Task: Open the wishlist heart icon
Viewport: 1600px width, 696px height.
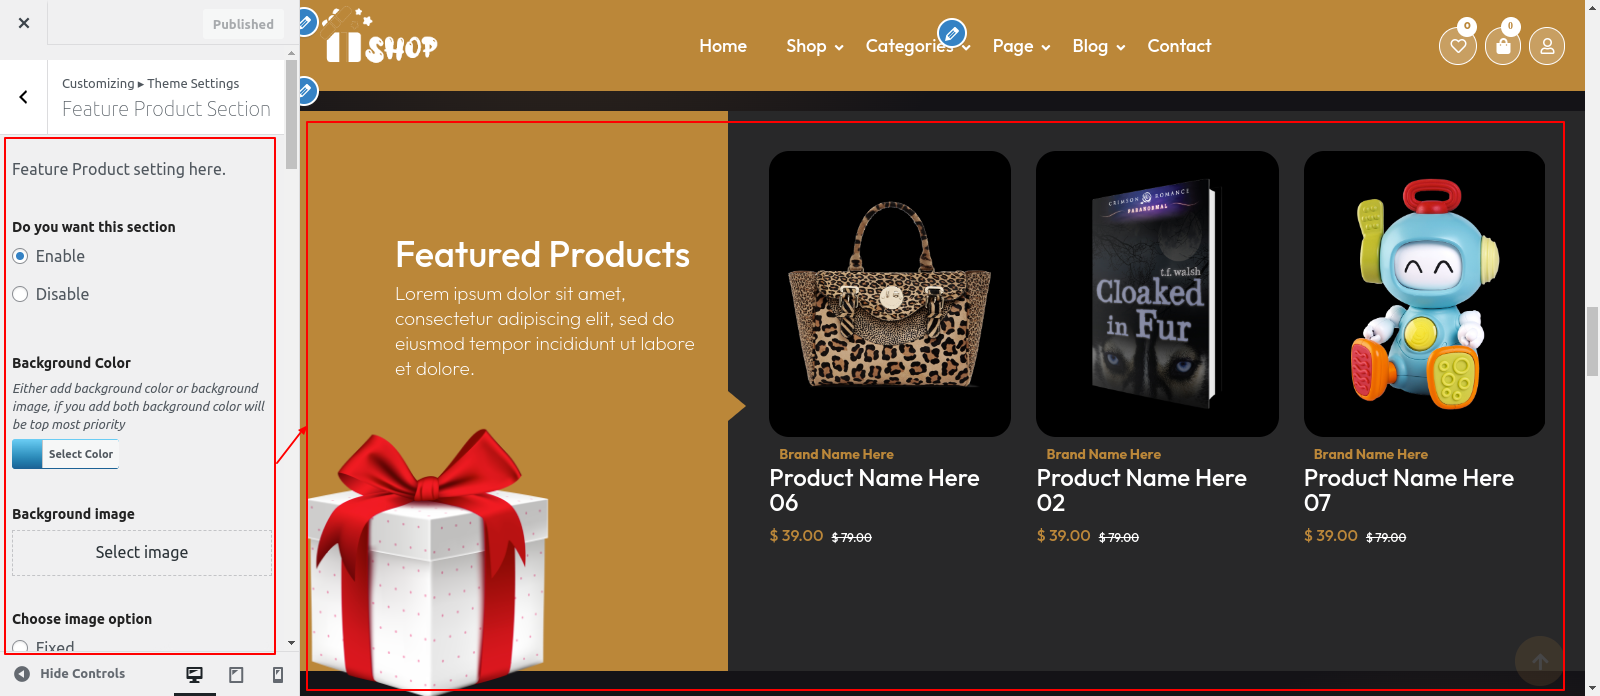Action: pos(1458,45)
